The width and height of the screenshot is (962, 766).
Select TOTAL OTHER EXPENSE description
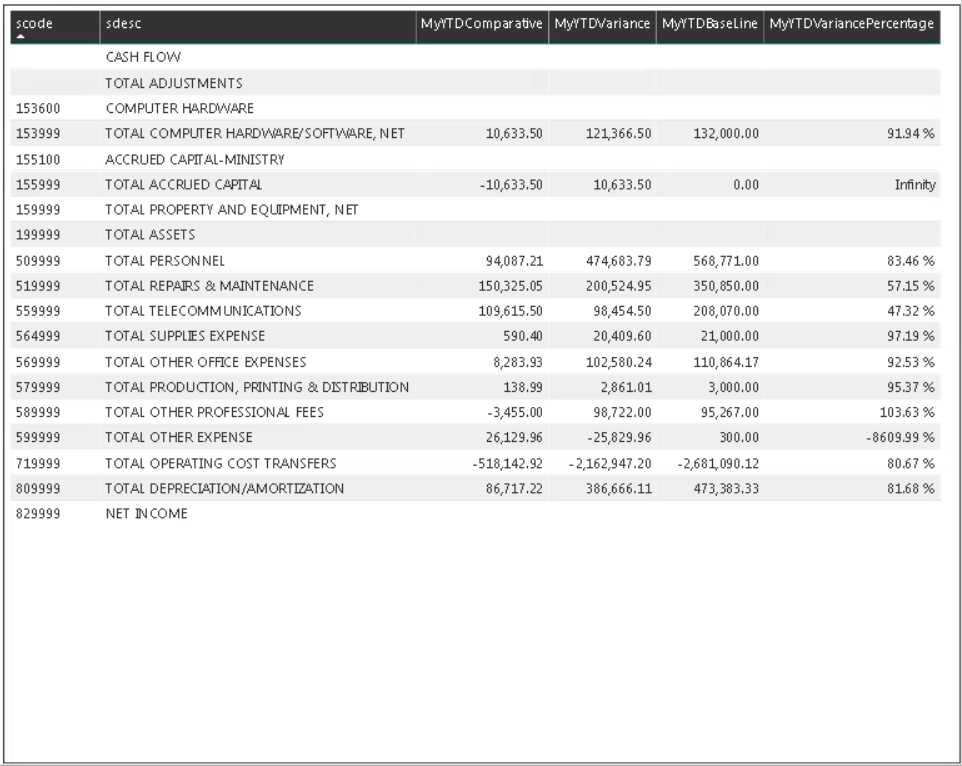179,437
